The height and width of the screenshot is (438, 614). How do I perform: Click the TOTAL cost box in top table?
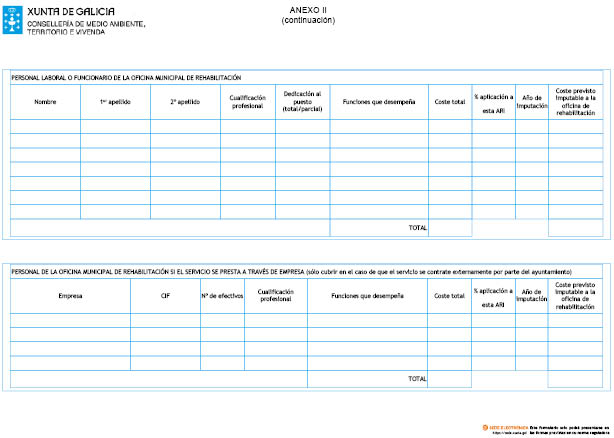pos(450,228)
